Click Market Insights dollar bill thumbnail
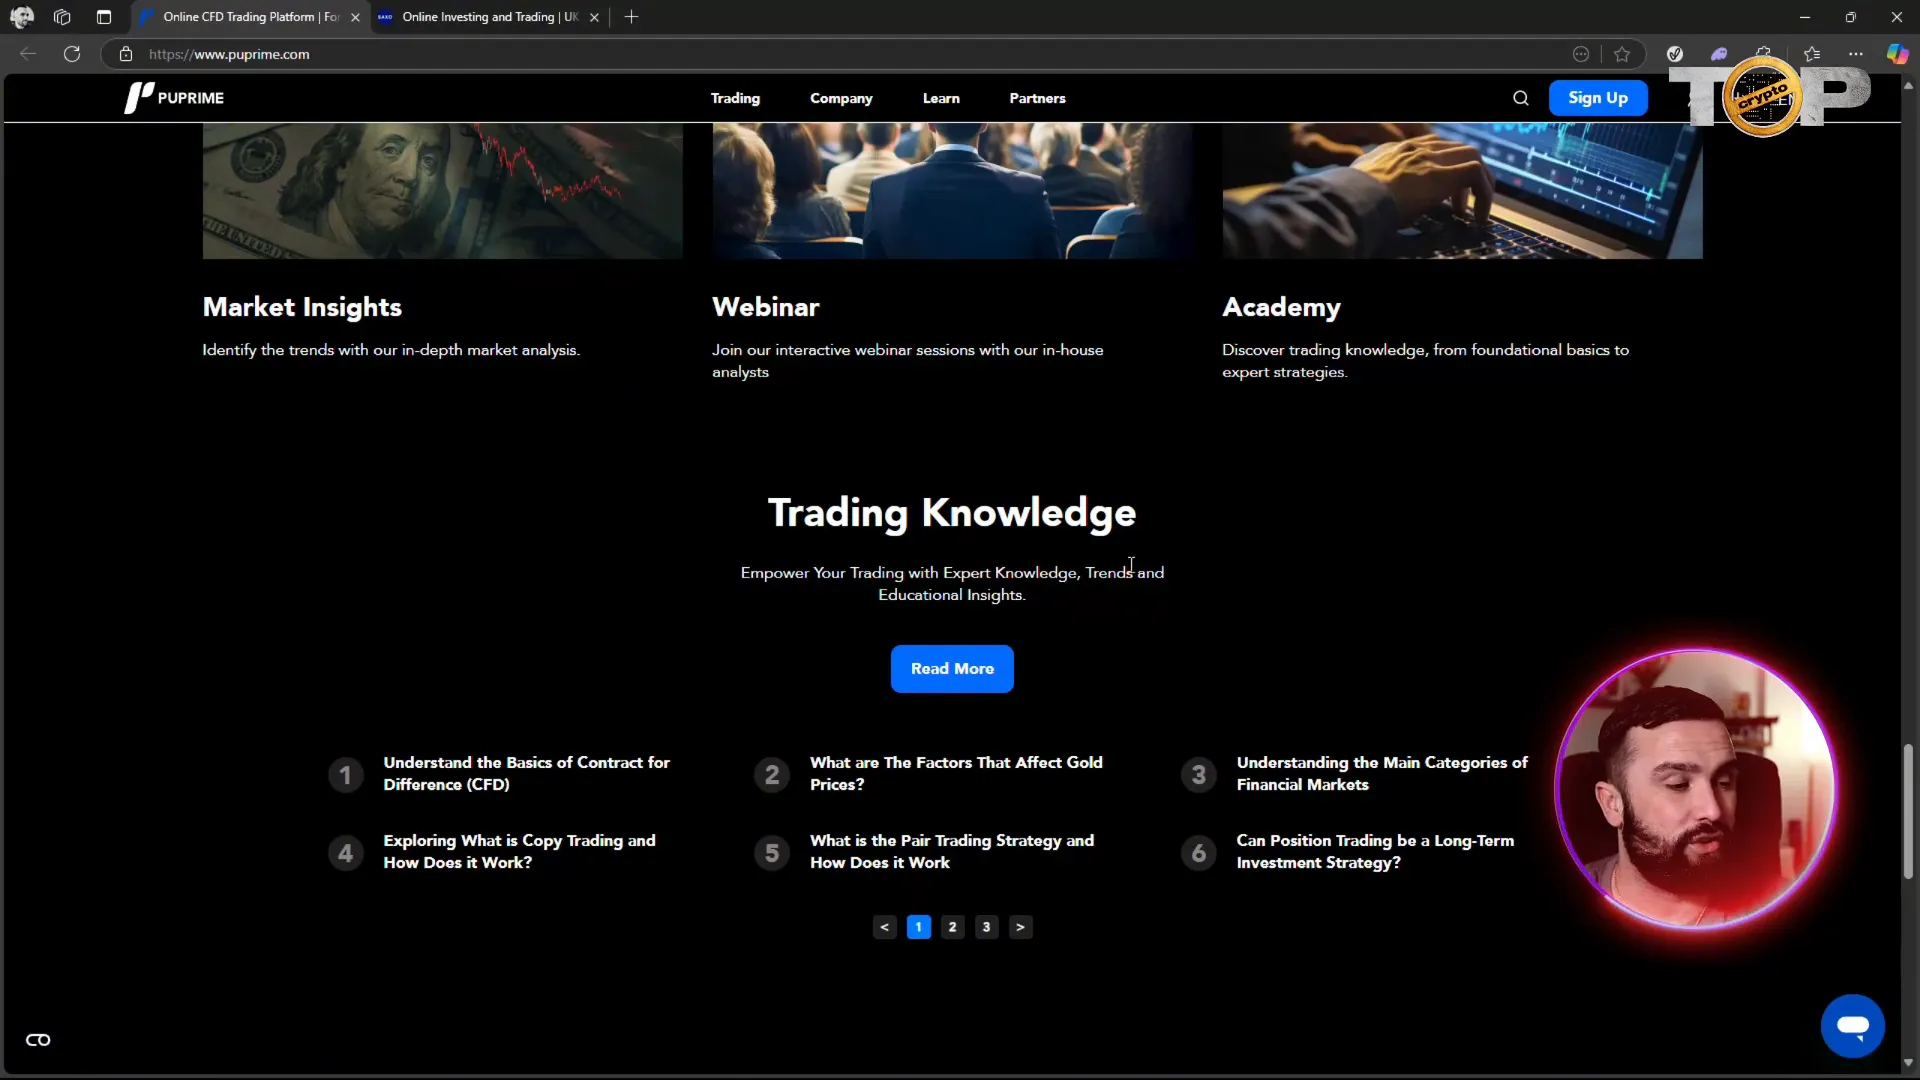Image resolution: width=1920 pixels, height=1080 pixels. point(442,191)
